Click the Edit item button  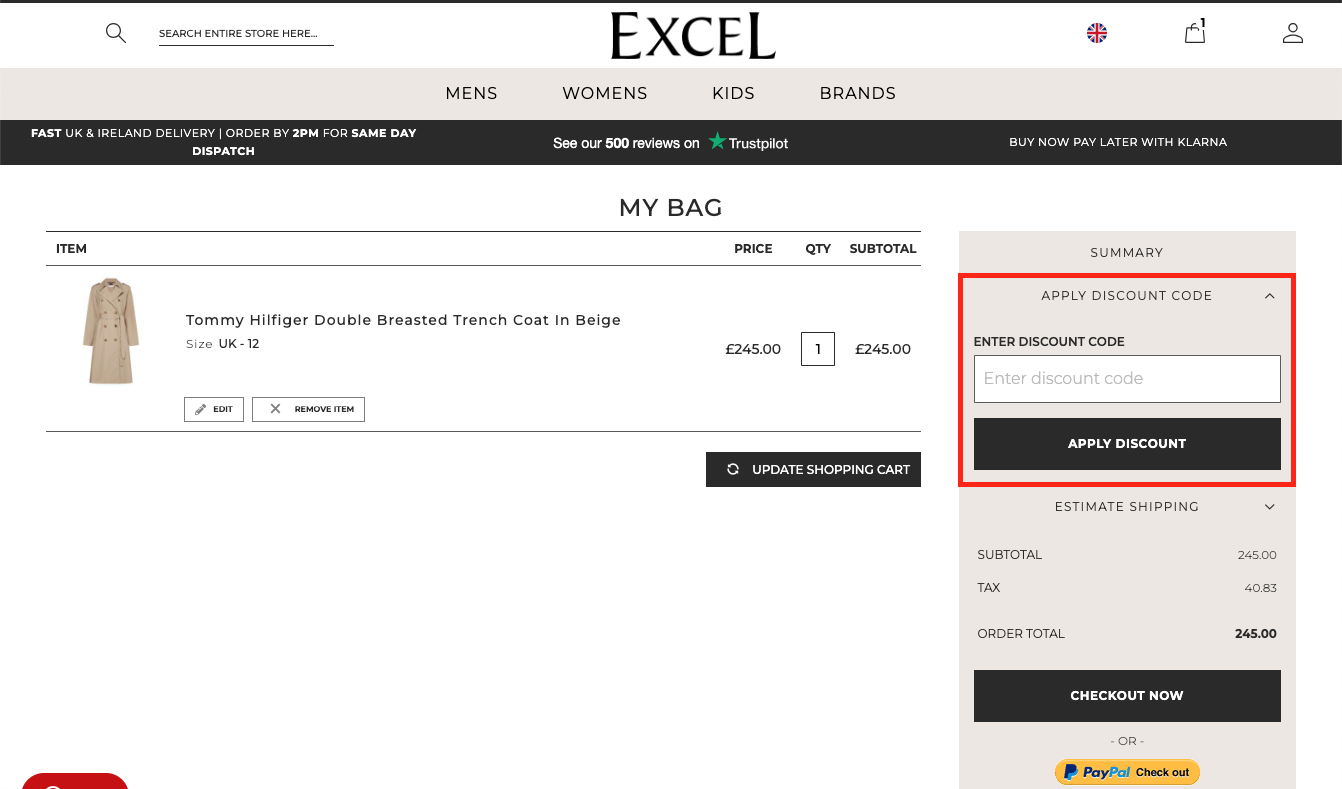[x=214, y=409]
